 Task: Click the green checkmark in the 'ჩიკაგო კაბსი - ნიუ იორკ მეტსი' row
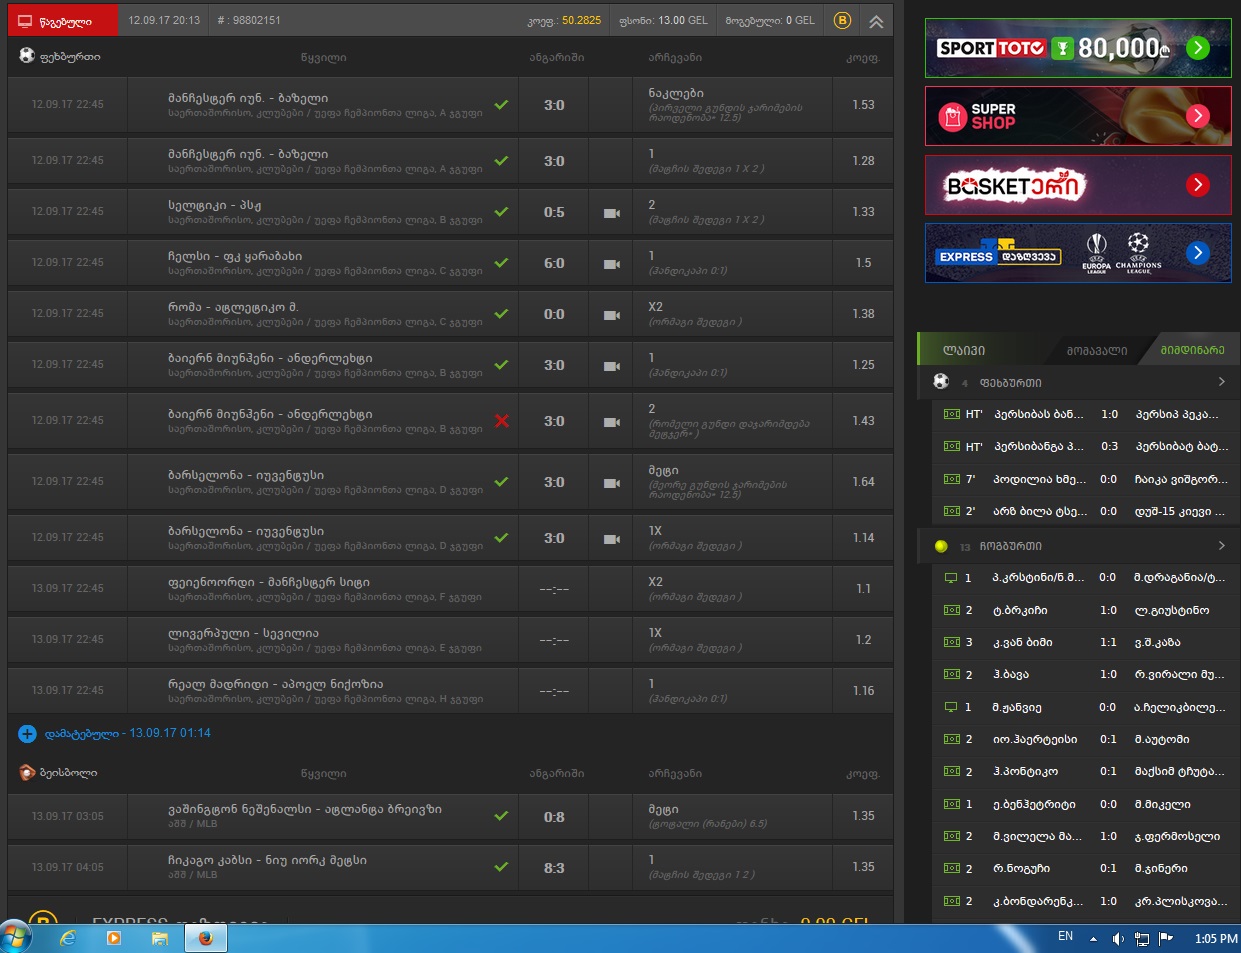click(x=501, y=867)
